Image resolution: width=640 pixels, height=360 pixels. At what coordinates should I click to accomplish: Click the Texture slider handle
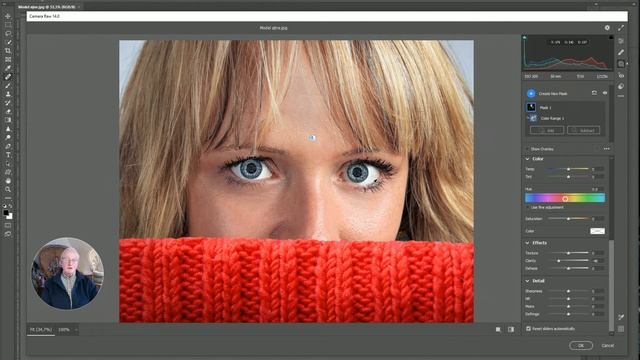(569, 253)
